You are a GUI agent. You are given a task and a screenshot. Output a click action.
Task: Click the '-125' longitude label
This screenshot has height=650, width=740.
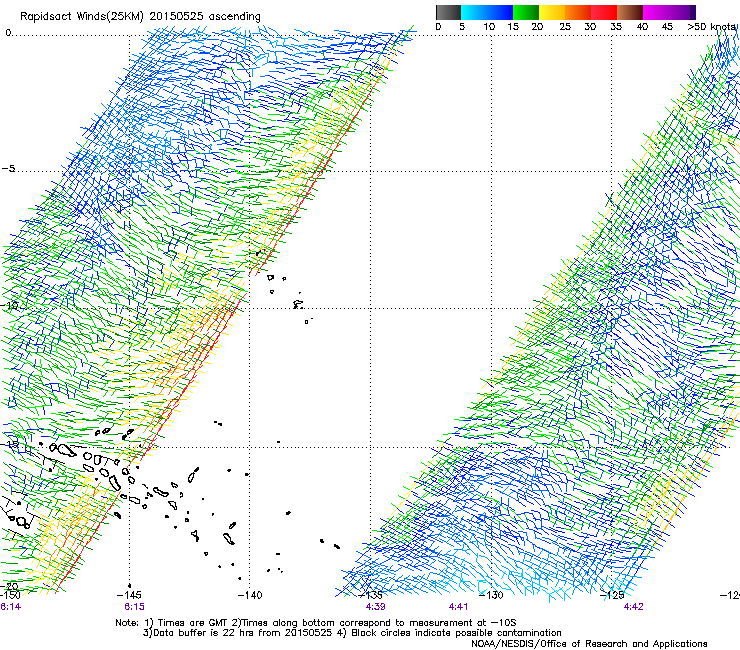coord(612,595)
